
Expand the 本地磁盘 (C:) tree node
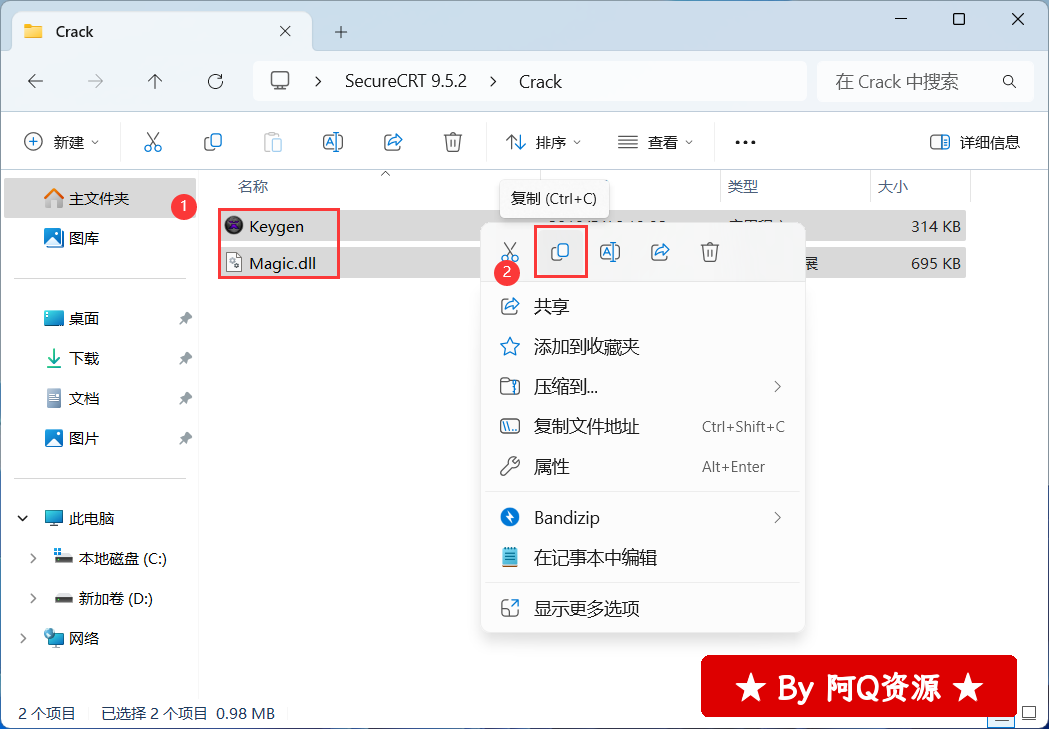[33, 558]
